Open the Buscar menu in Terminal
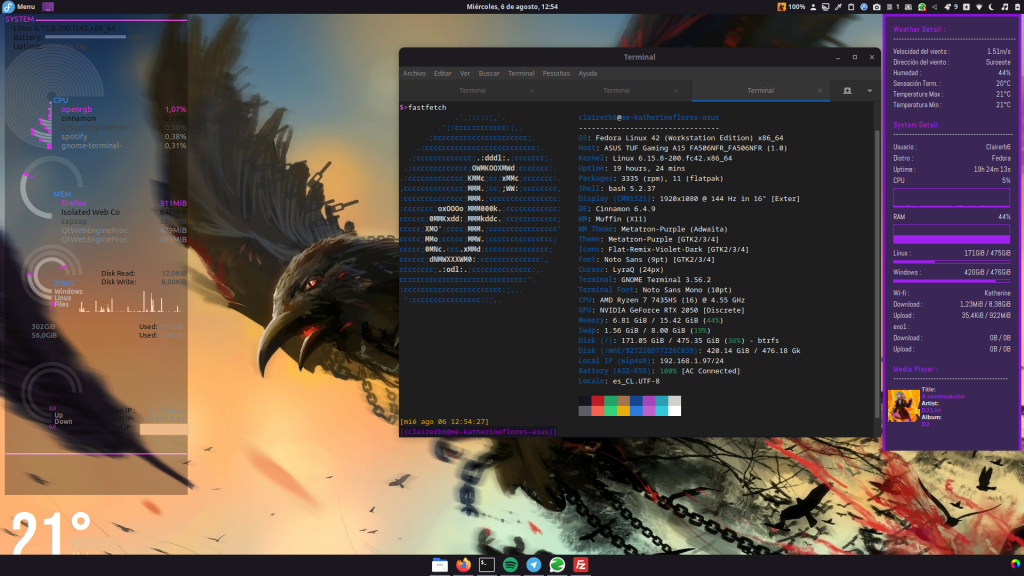Screen dimensions: 1024x576 (x=488, y=73)
